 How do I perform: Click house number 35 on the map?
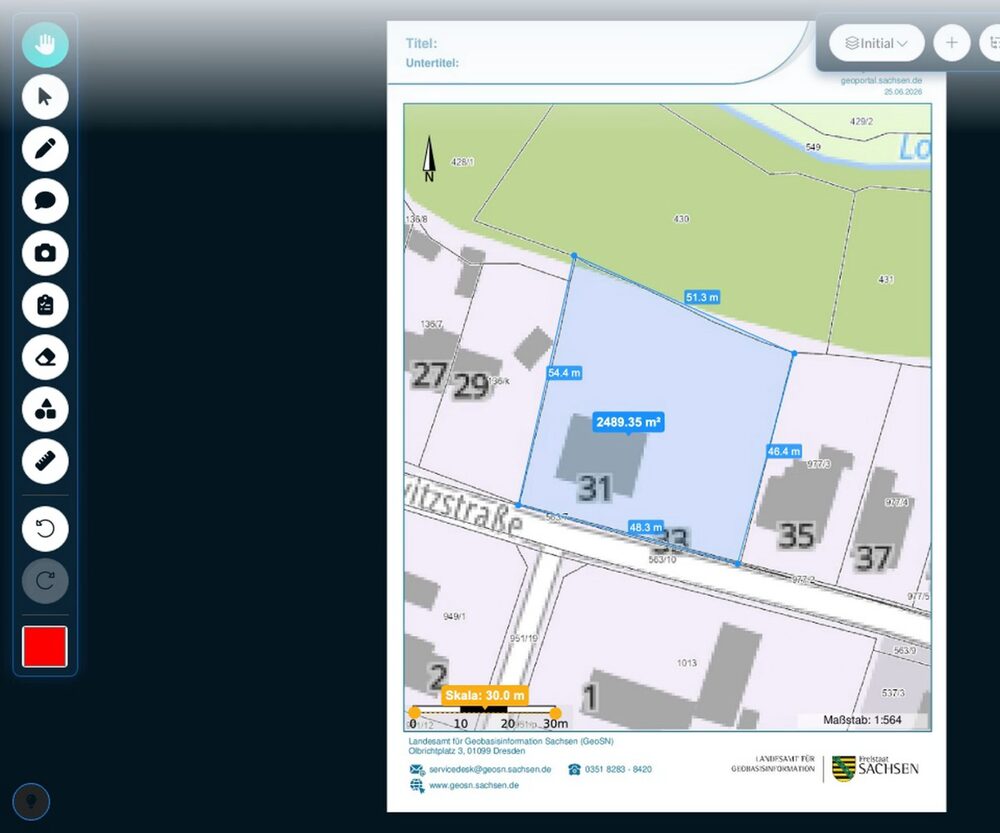[x=797, y=535]
